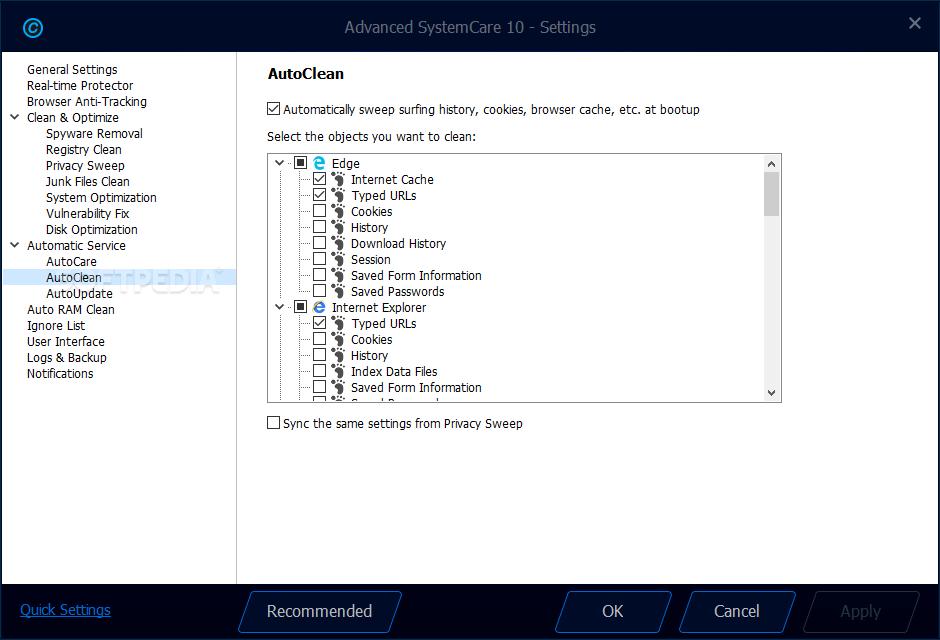Check Index Data Files option

[x=320, y=371]
